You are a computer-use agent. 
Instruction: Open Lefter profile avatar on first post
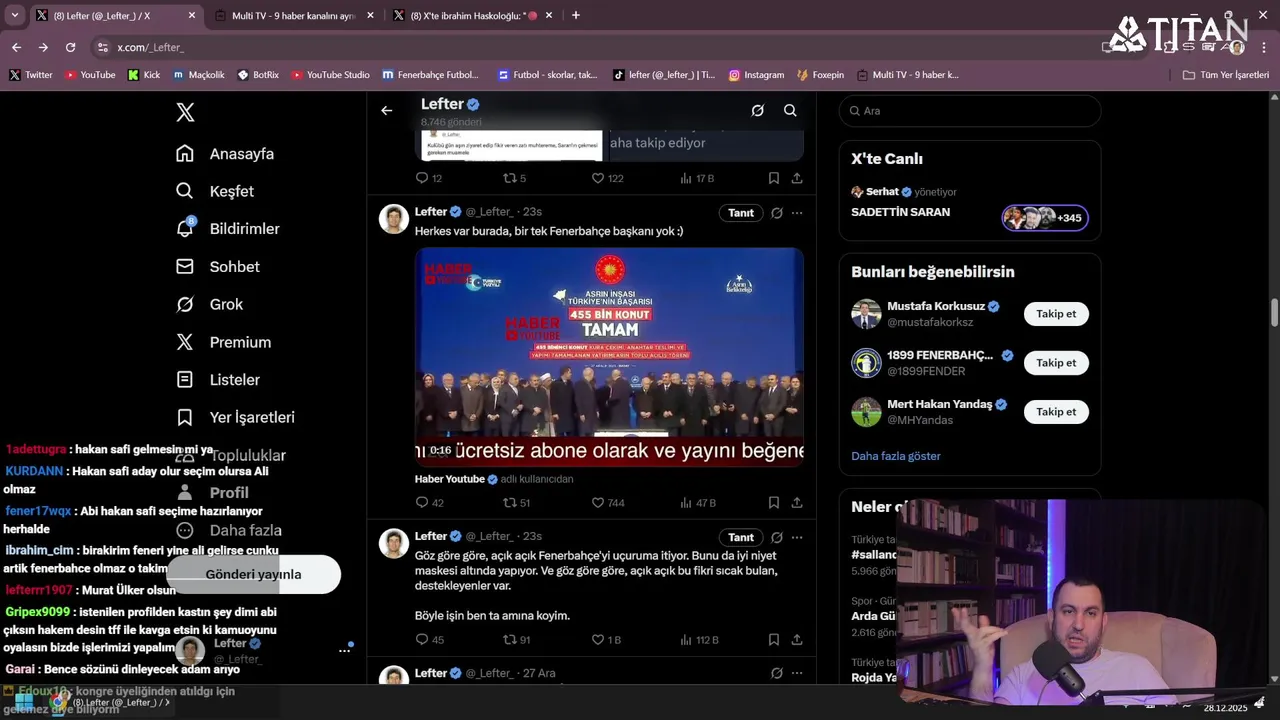(x=394, y=219)
